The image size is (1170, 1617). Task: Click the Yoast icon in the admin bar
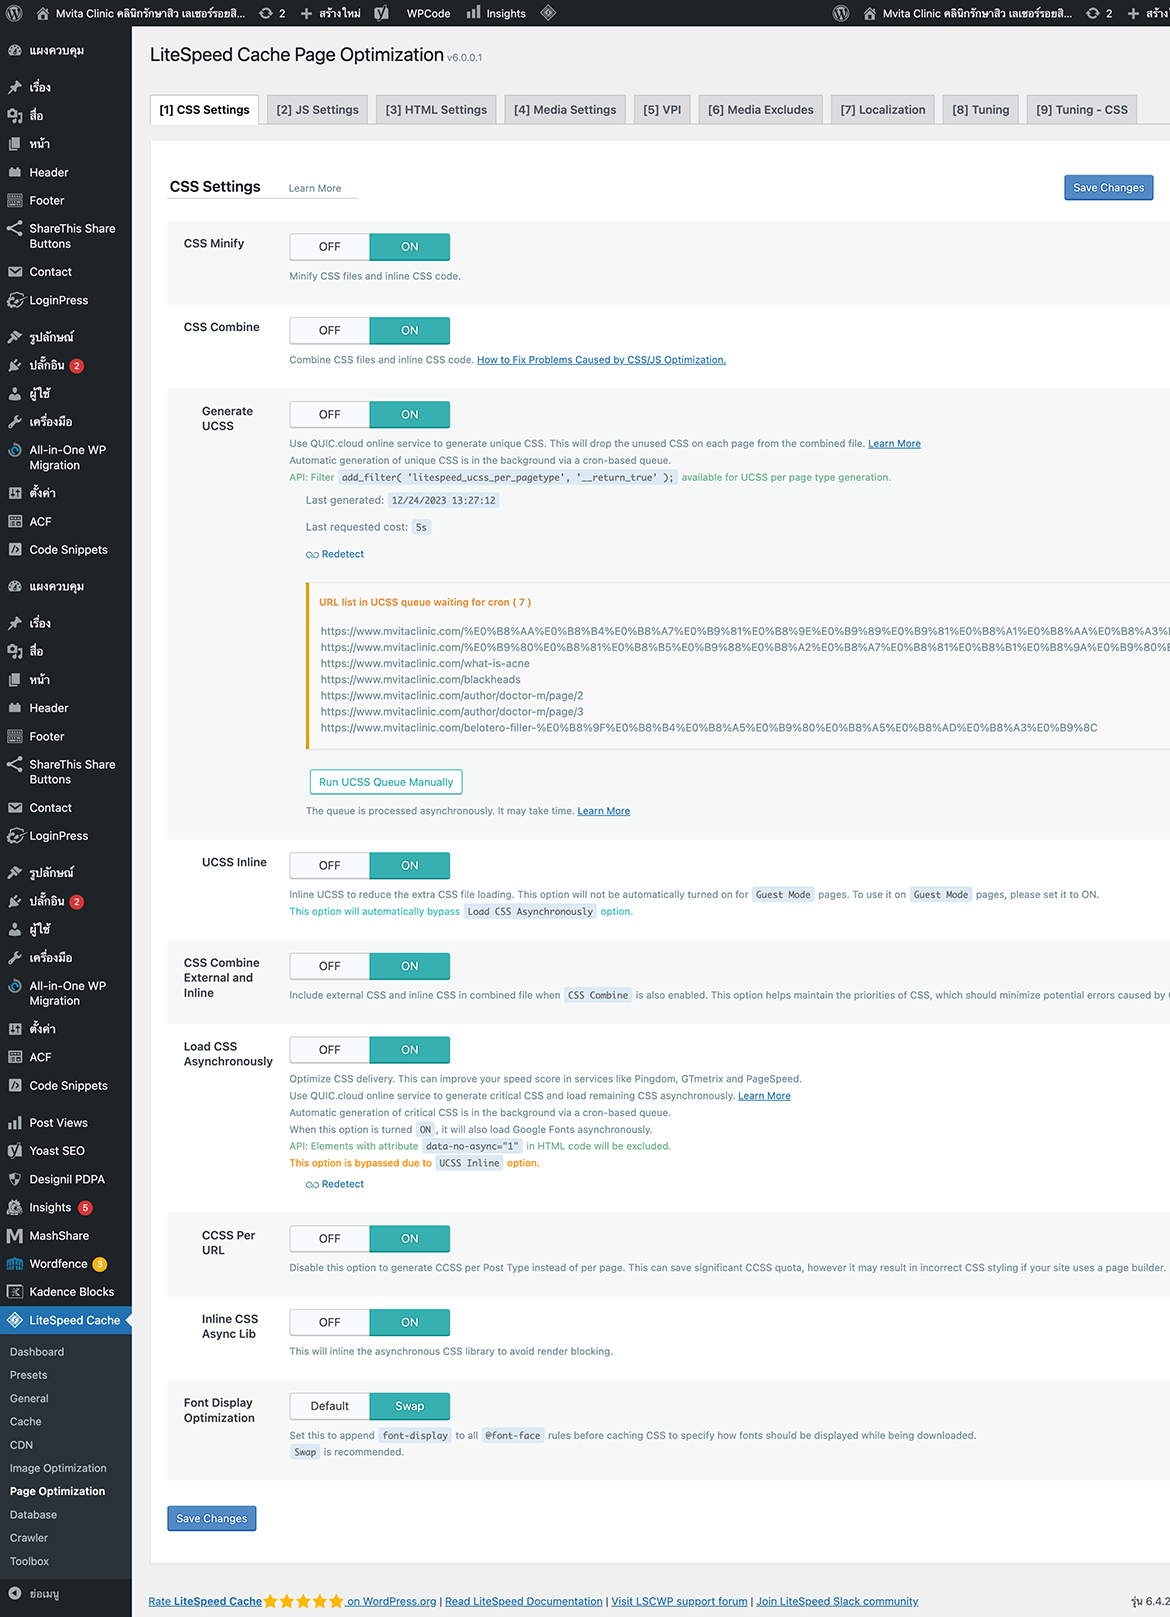tap(382, 13)
